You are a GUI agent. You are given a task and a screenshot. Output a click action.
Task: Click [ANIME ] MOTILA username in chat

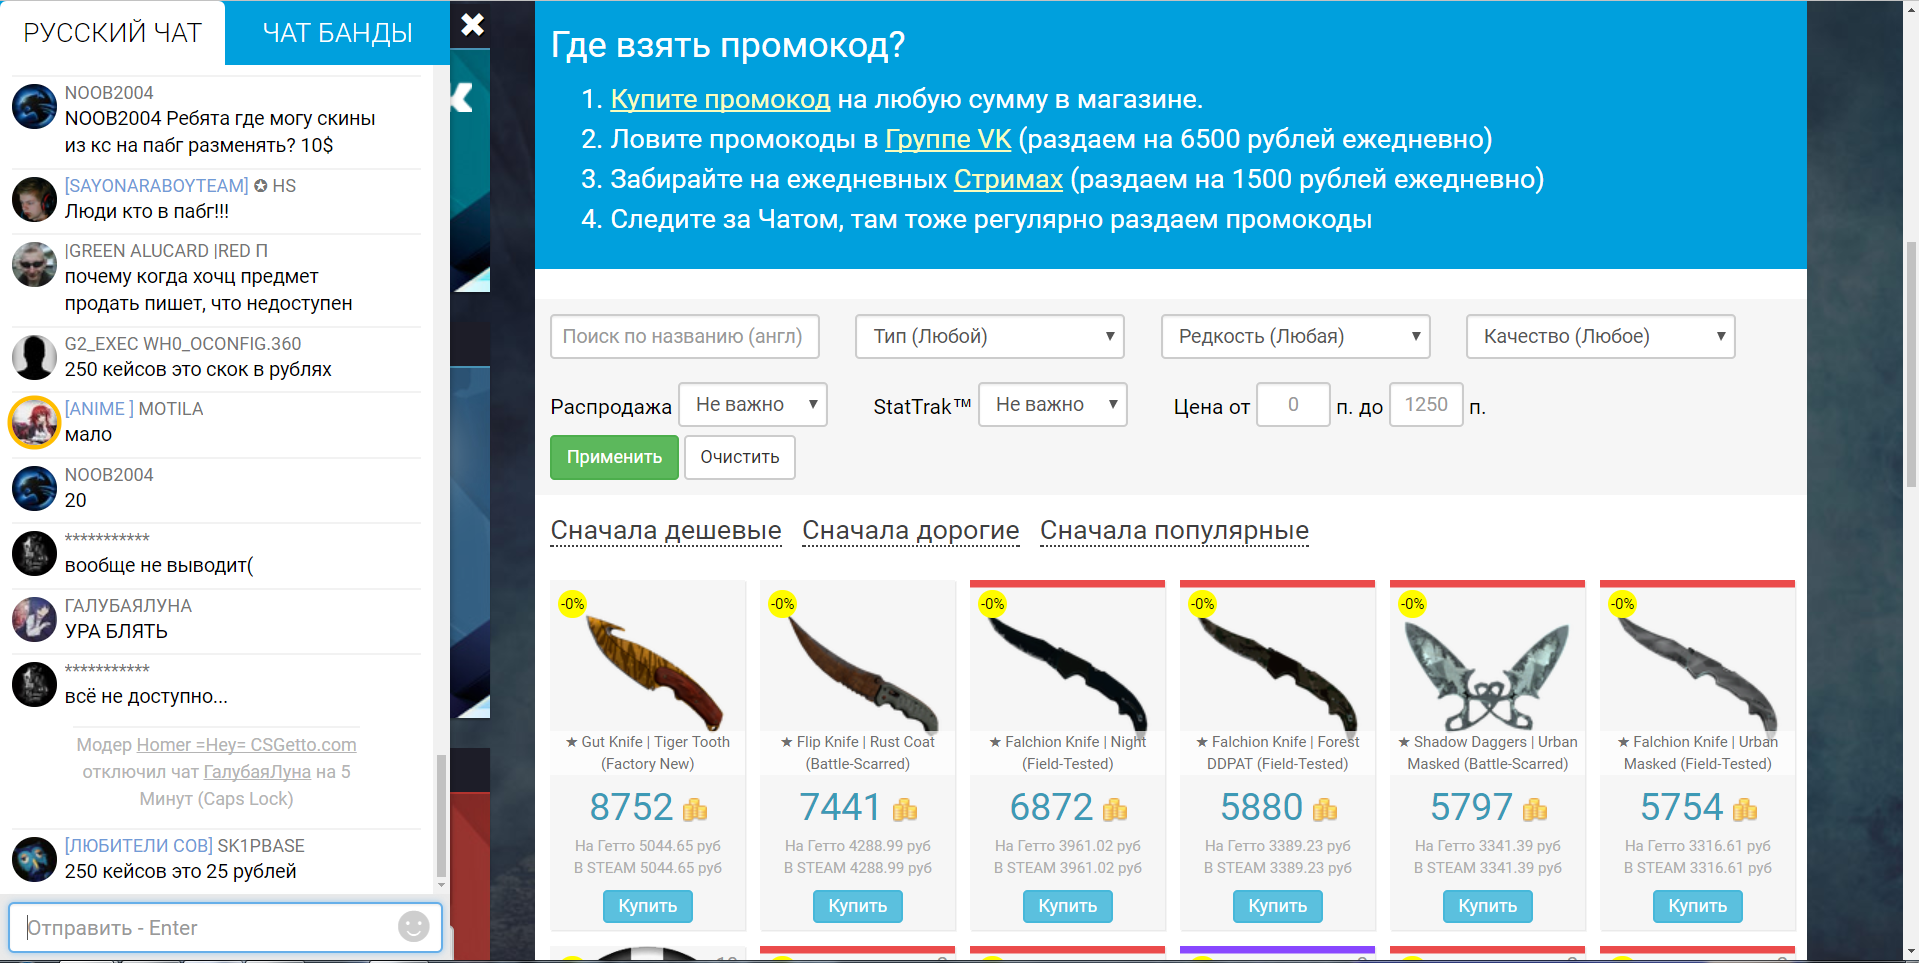coord(134,409)
